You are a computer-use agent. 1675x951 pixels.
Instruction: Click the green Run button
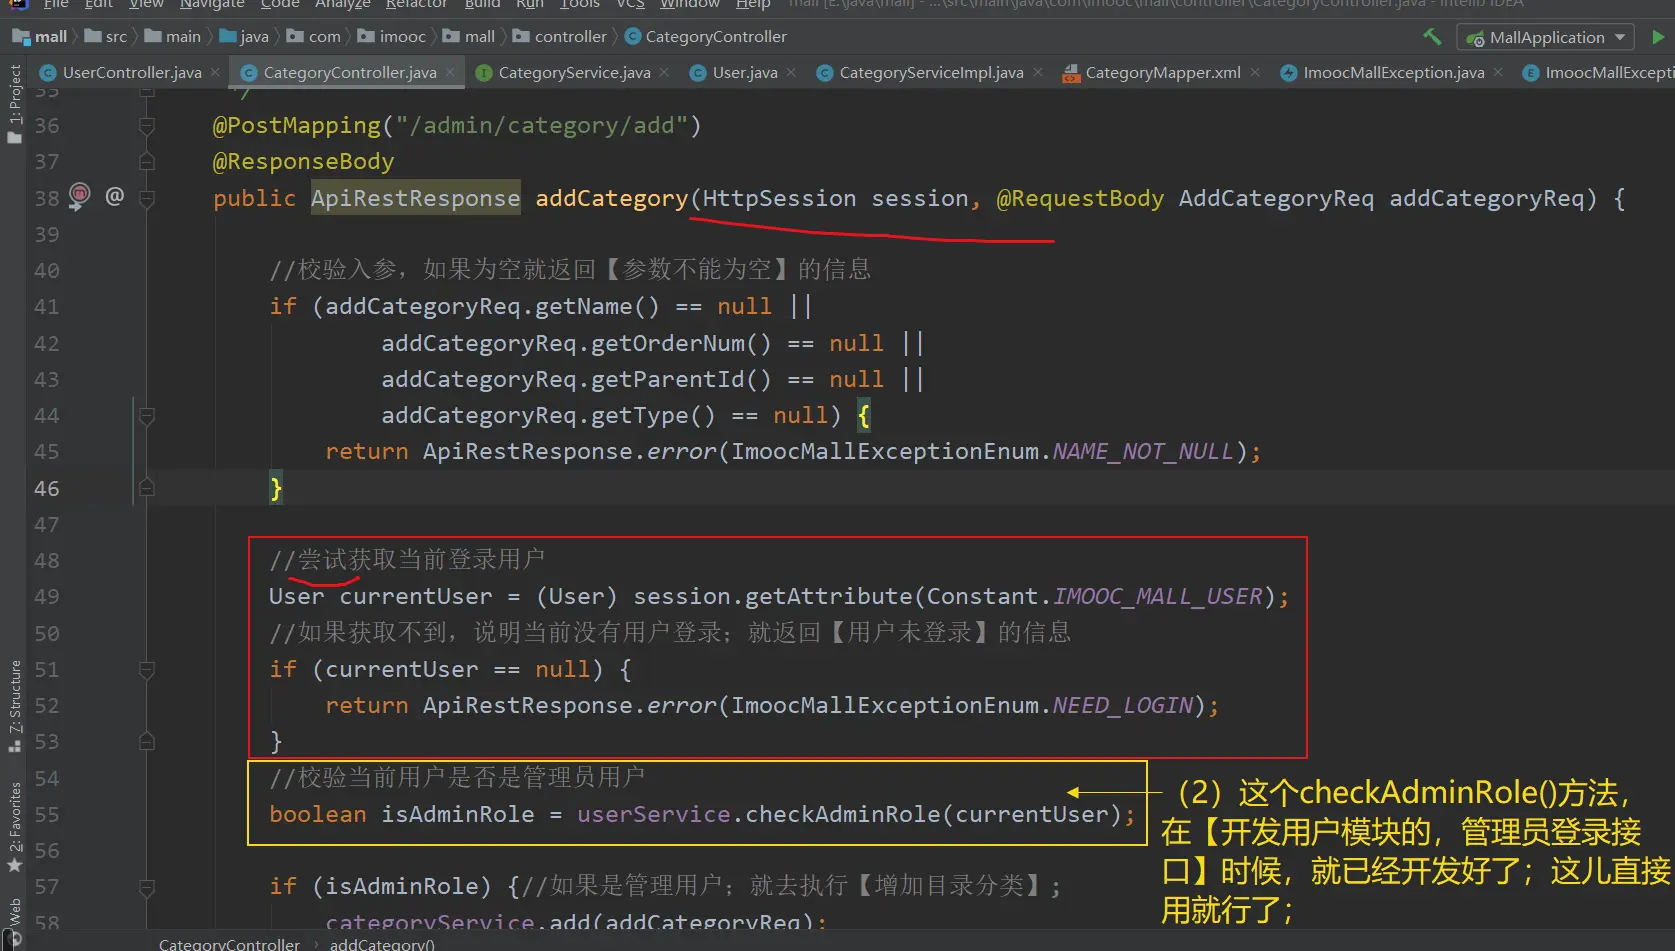click(x=1658, y=37)
